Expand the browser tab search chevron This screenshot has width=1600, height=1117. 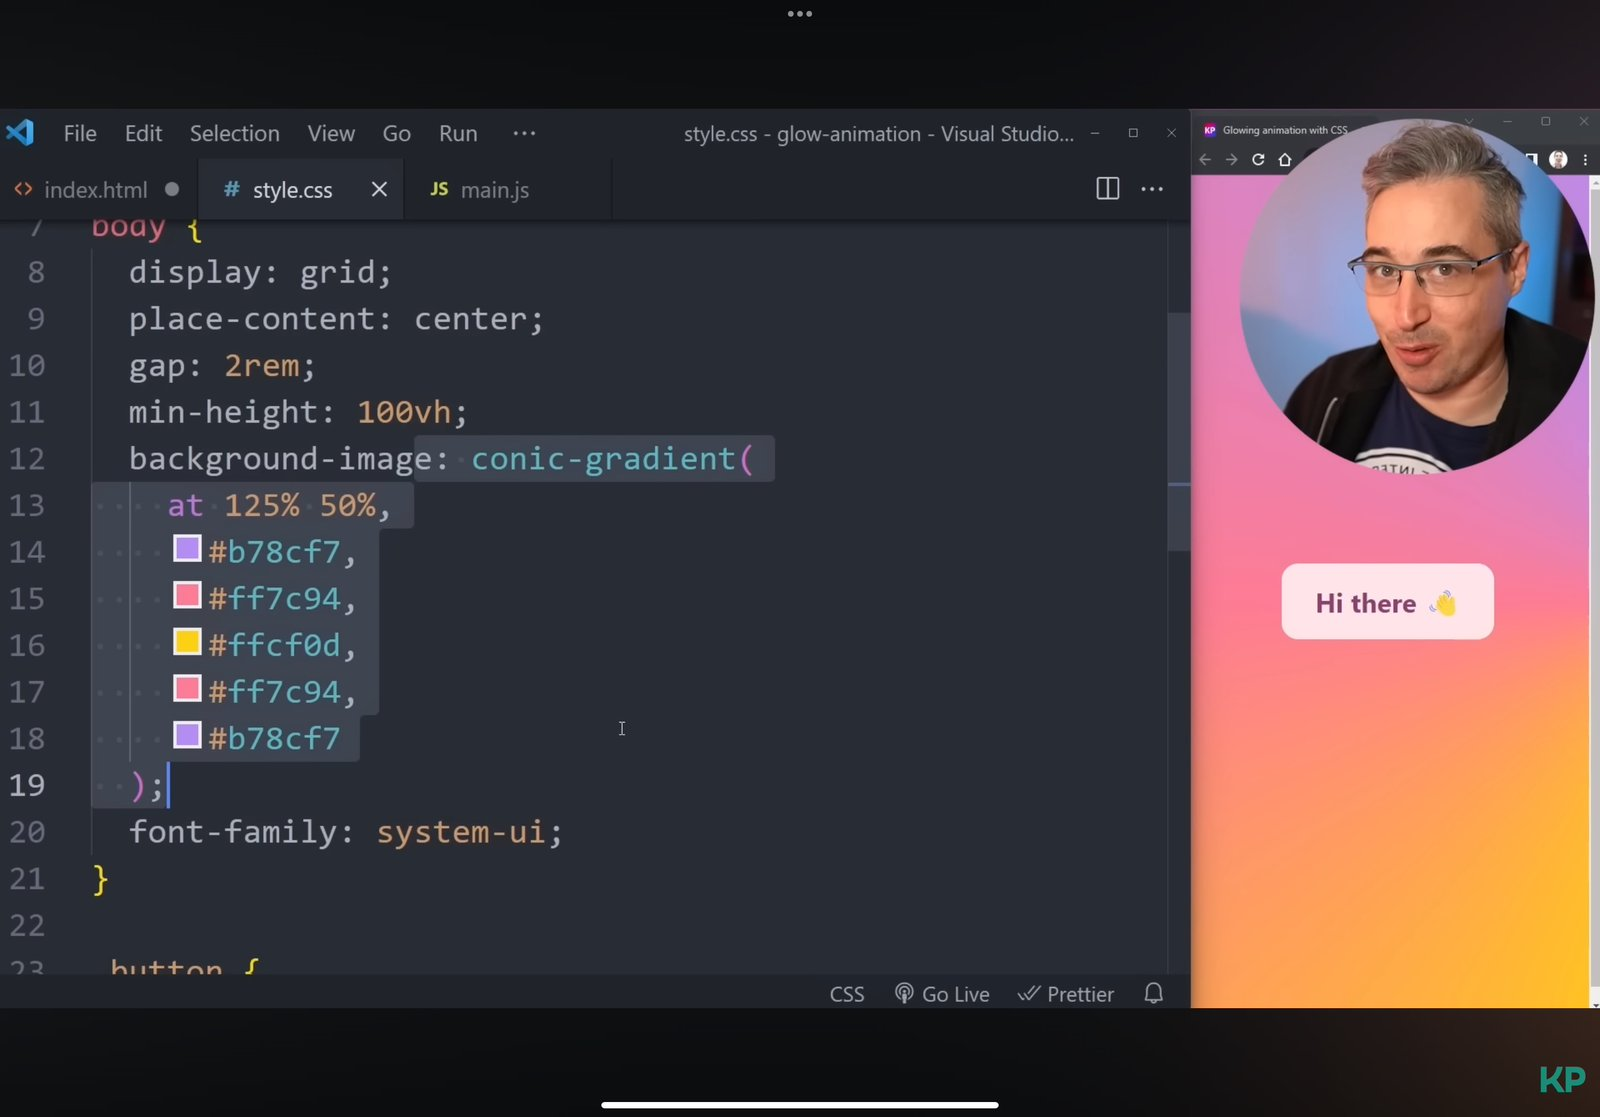(1469, 121)
